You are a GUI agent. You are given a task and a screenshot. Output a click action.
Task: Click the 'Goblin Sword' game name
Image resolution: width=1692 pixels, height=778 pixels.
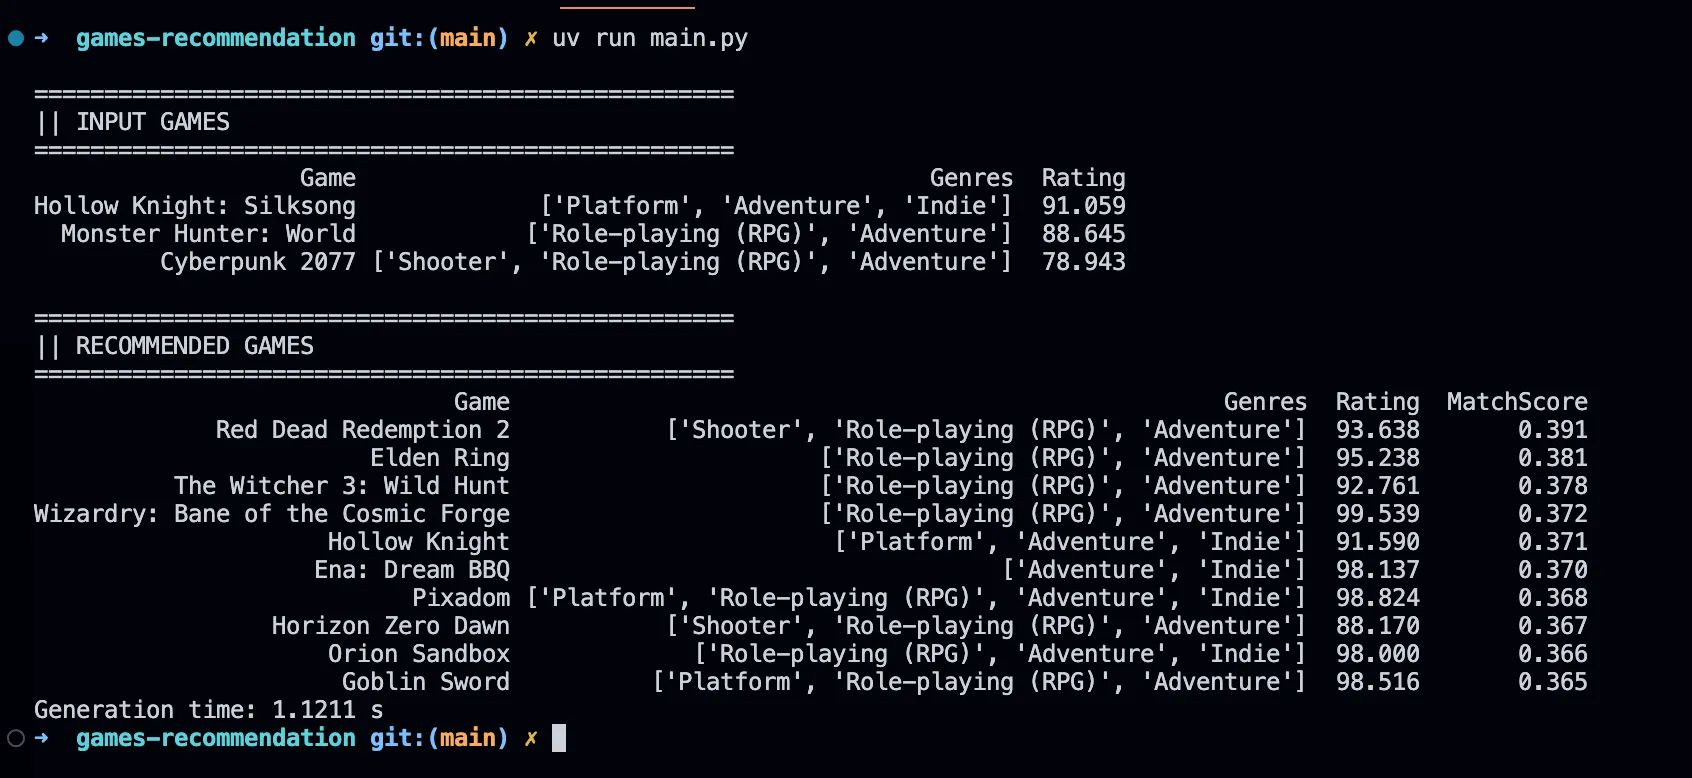(x=425, y=682)
